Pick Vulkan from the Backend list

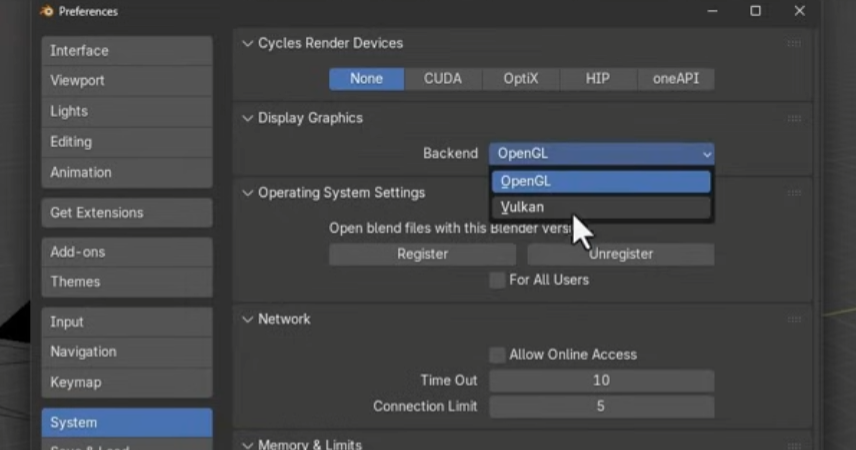tap(602, 208)
